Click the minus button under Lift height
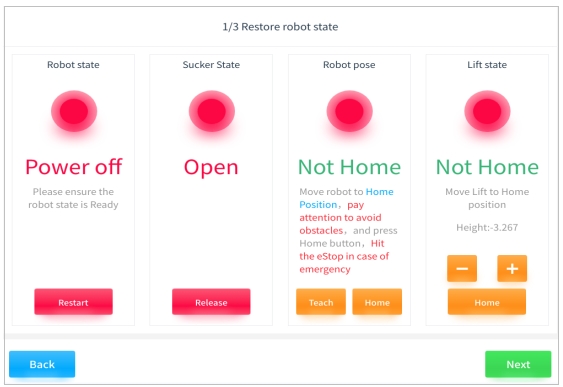The width and height of the screenshot is (563, 387). tap(462, 268)
